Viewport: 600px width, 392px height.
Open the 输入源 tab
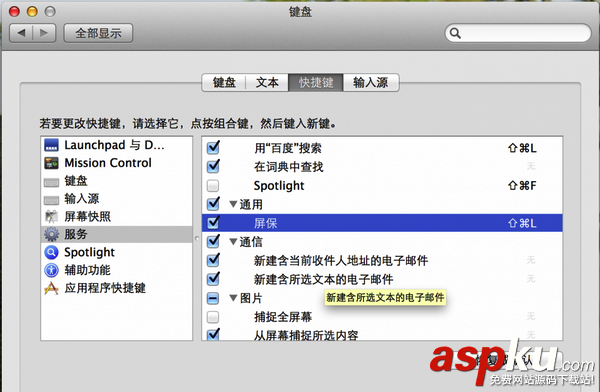coord(371,82)
